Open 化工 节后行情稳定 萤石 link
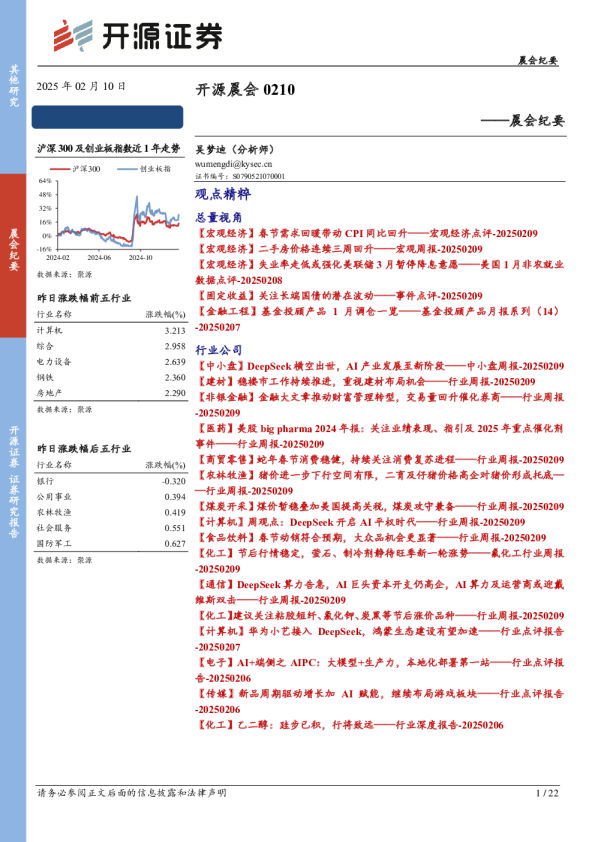Viewport: 595px width, 842px height. (380, 561)
